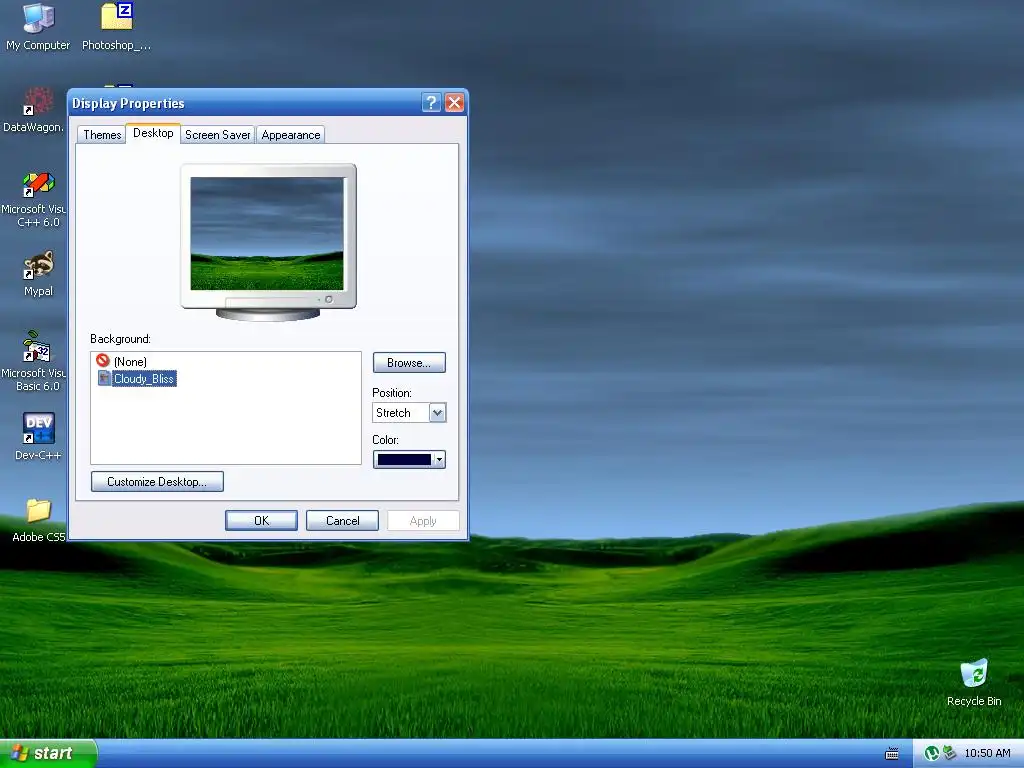The width and height of the screenshot is (1024, 768).
Task: Click the network connection tray icon
Action: coord(950,753)
